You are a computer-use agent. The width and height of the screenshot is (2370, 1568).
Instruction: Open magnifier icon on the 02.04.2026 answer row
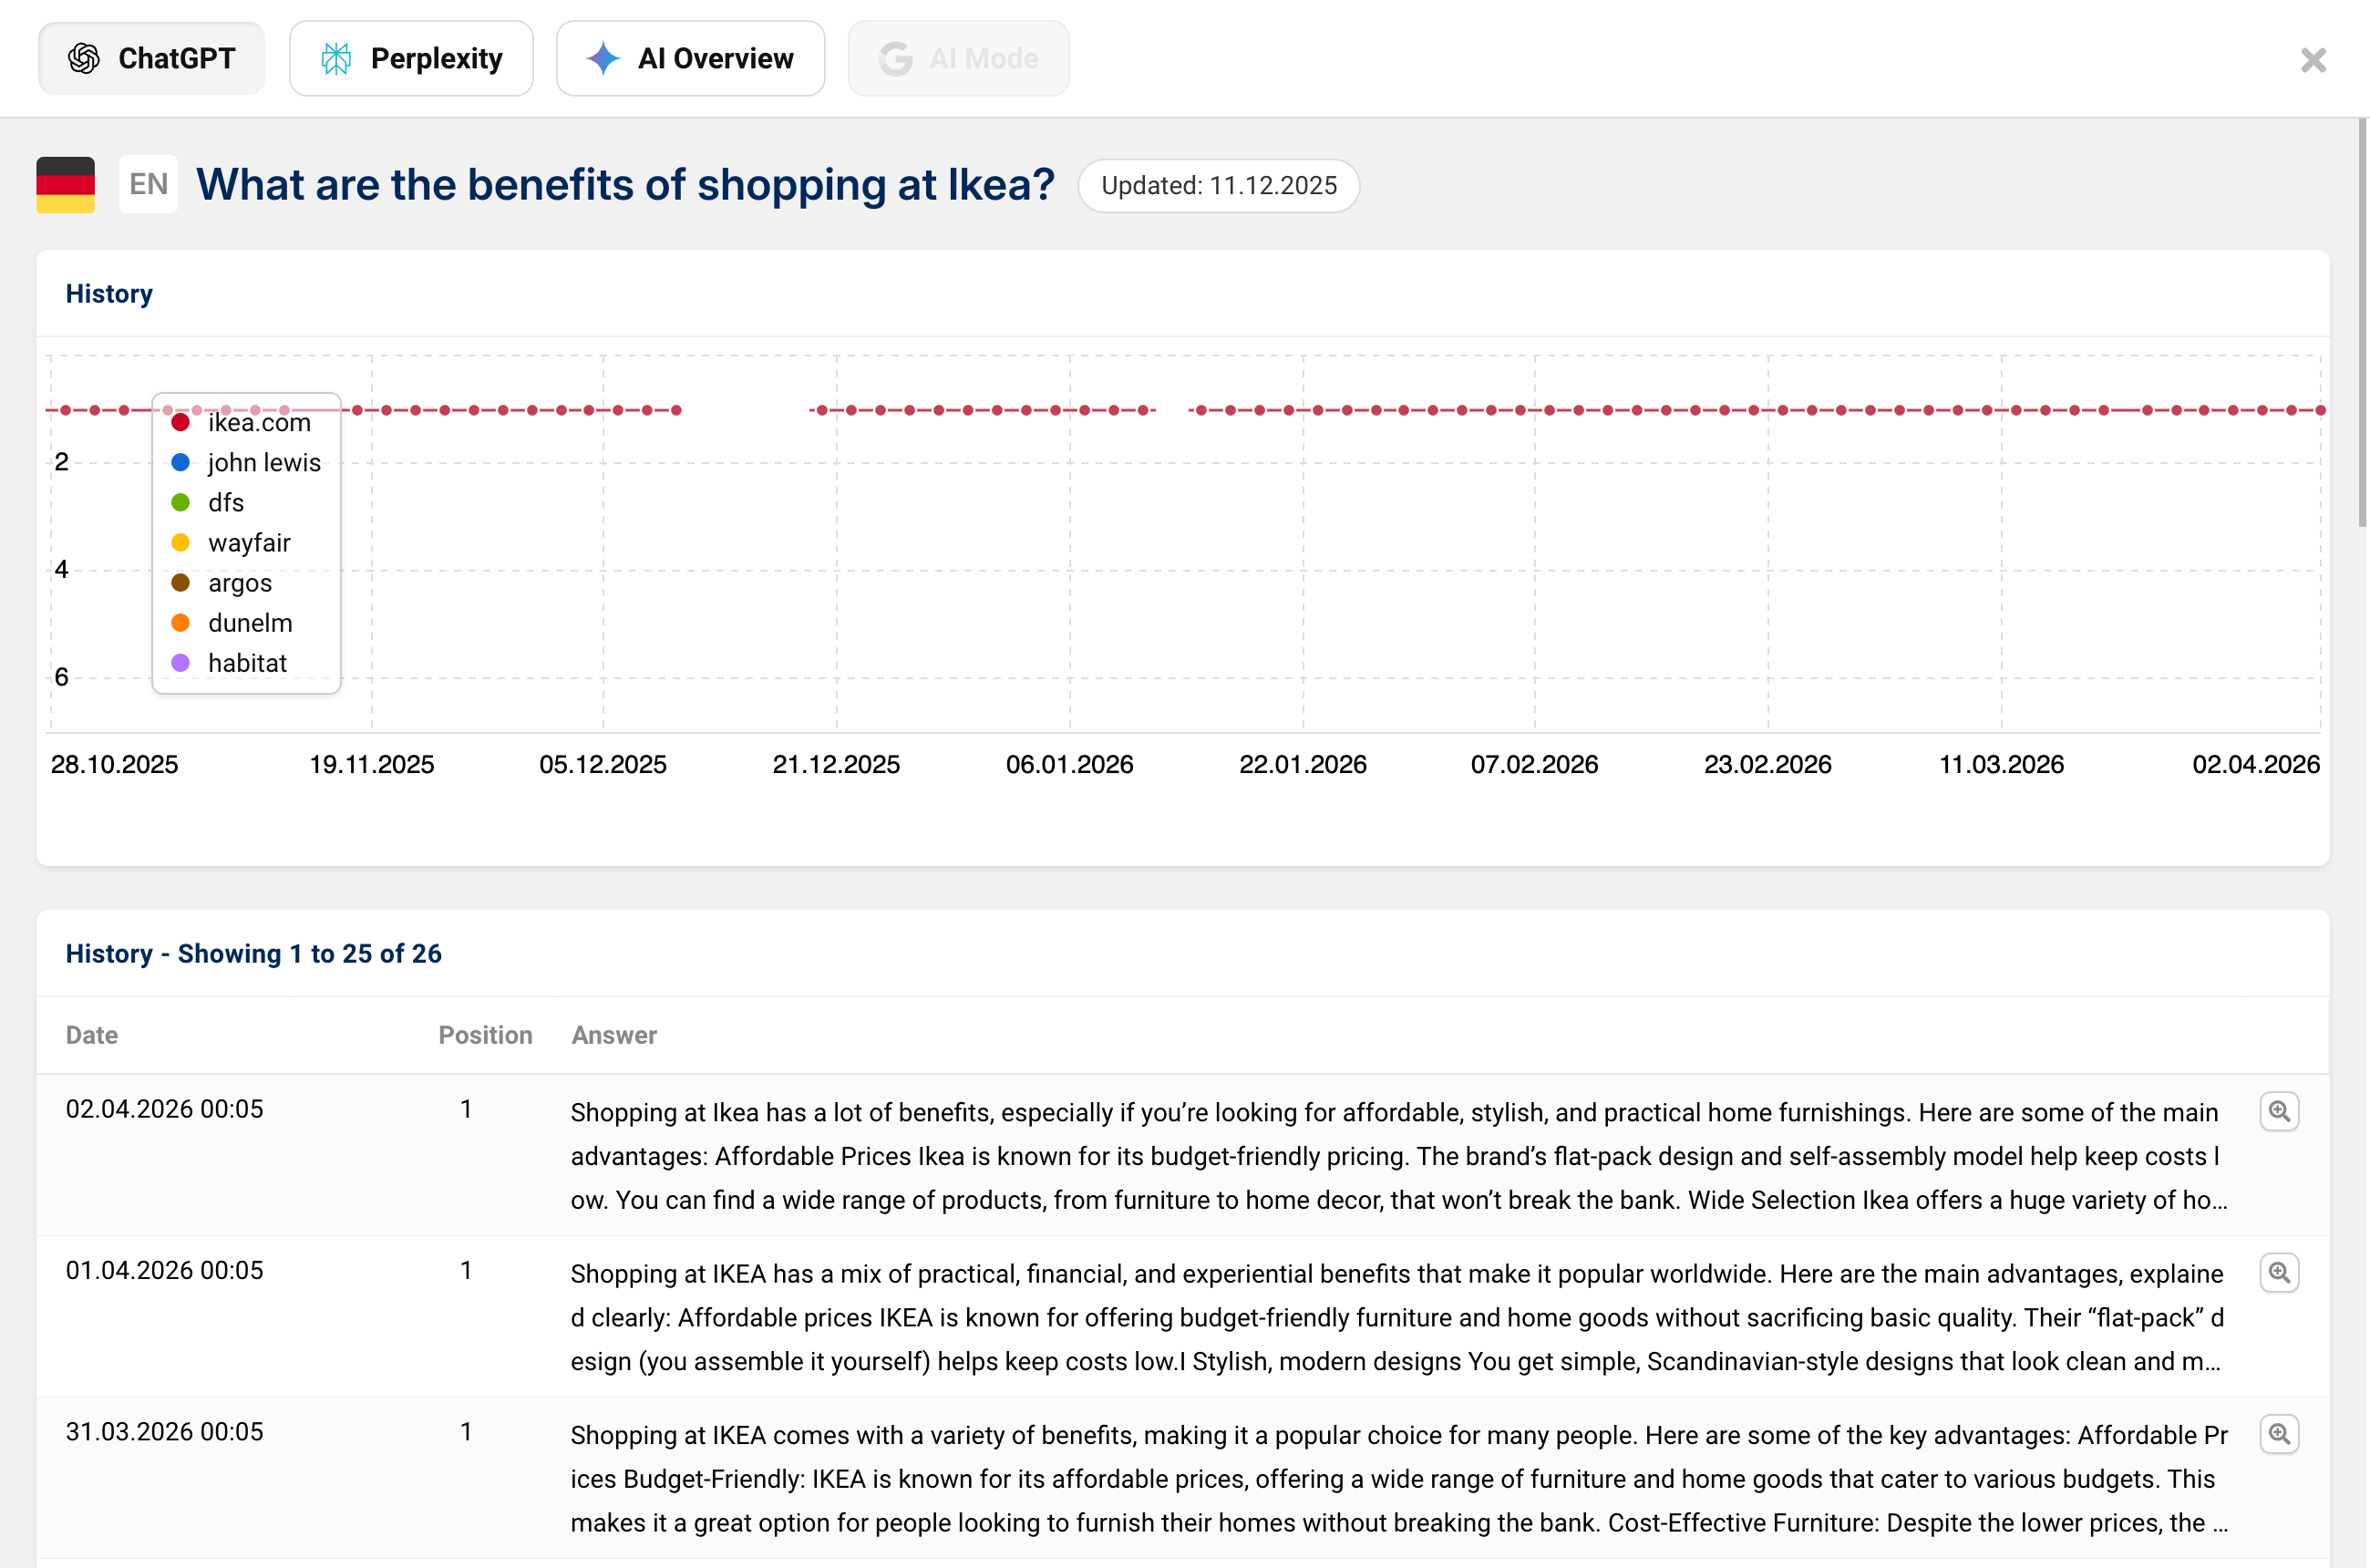pyautogui.click(x=2279, y=1112)
